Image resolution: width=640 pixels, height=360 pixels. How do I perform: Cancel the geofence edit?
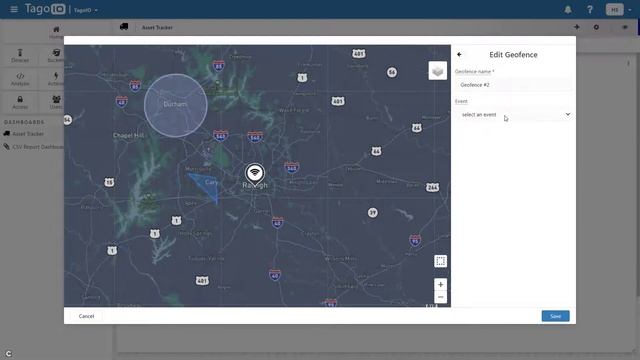coord(86,316)
